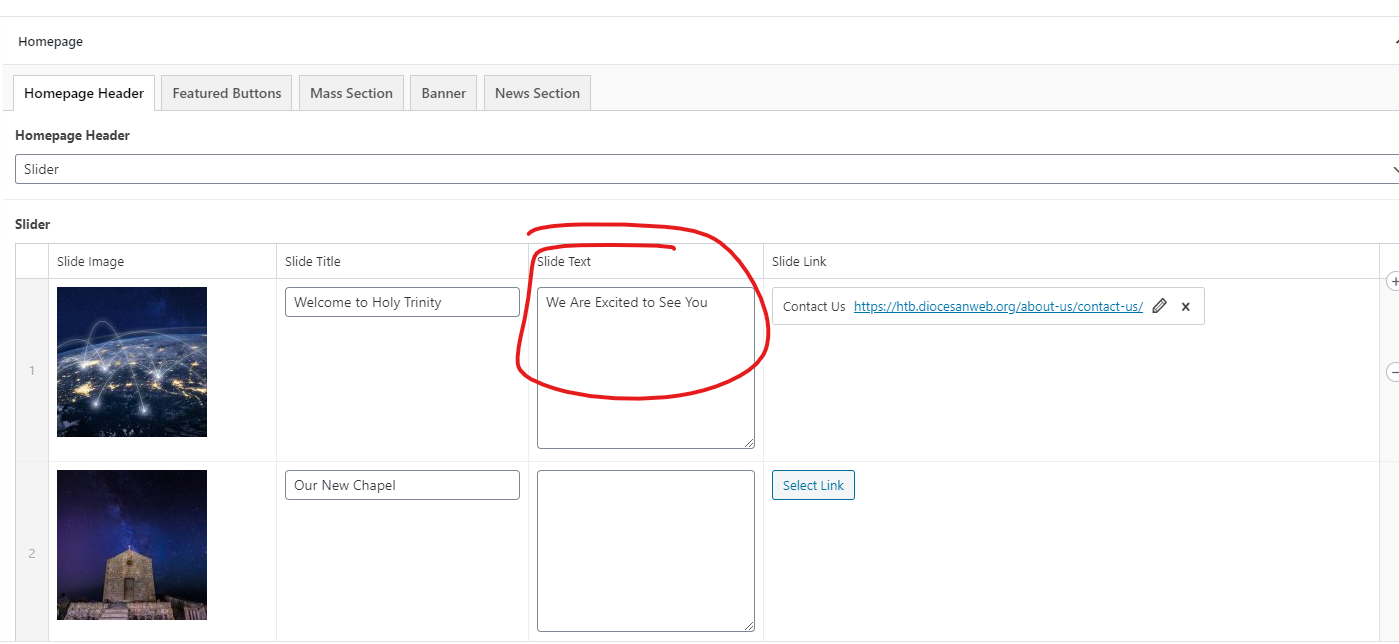1399x644 pixels.
Task: Focus the Our New Chapel title field
Action: click(x=402, y=485)
